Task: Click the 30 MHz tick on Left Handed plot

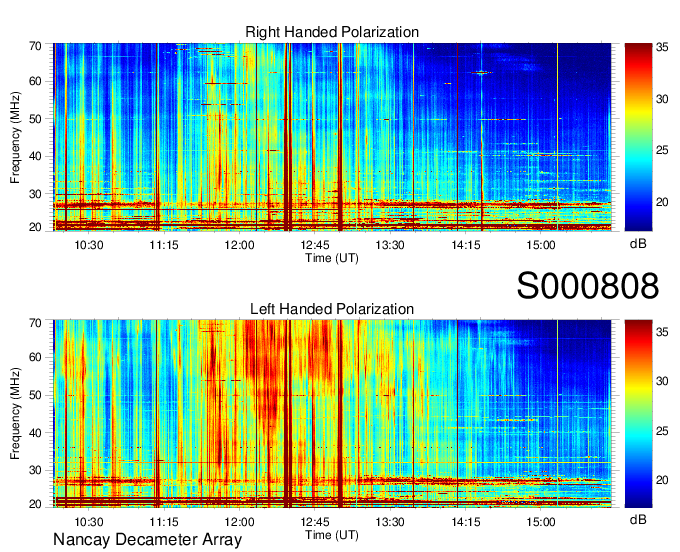Action: 35,471
